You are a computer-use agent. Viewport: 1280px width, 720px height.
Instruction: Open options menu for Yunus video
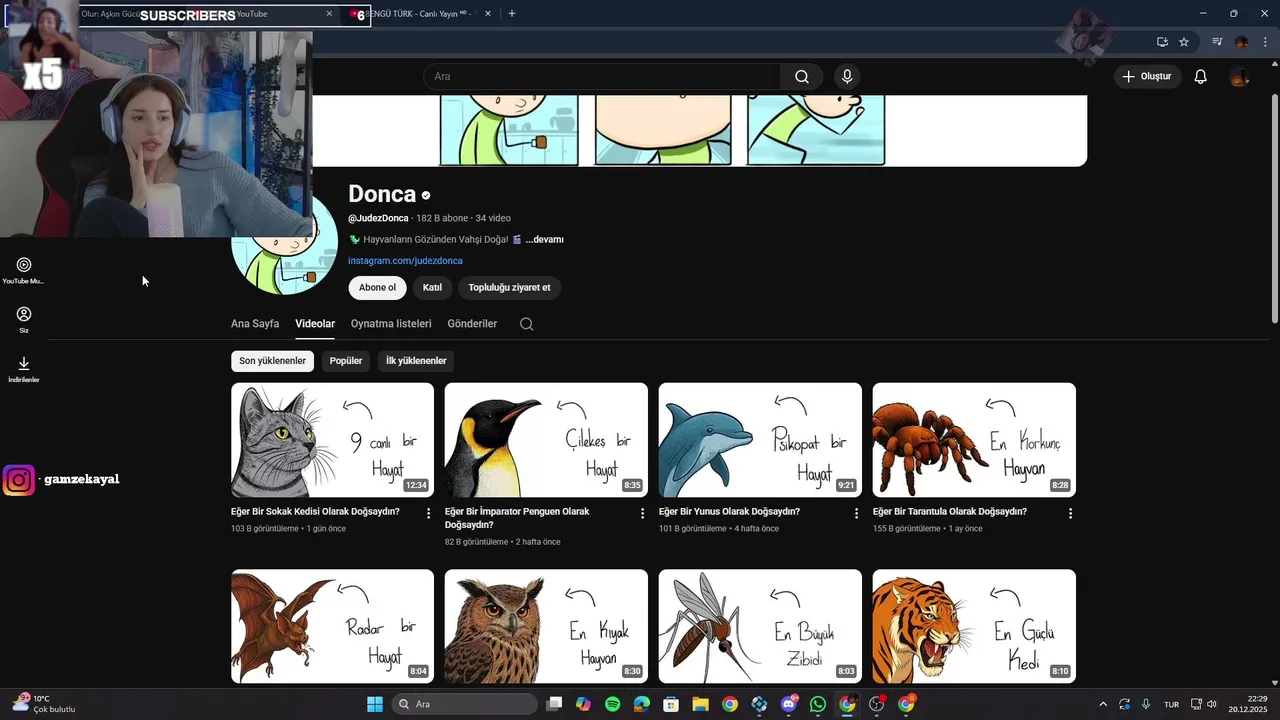856,513
